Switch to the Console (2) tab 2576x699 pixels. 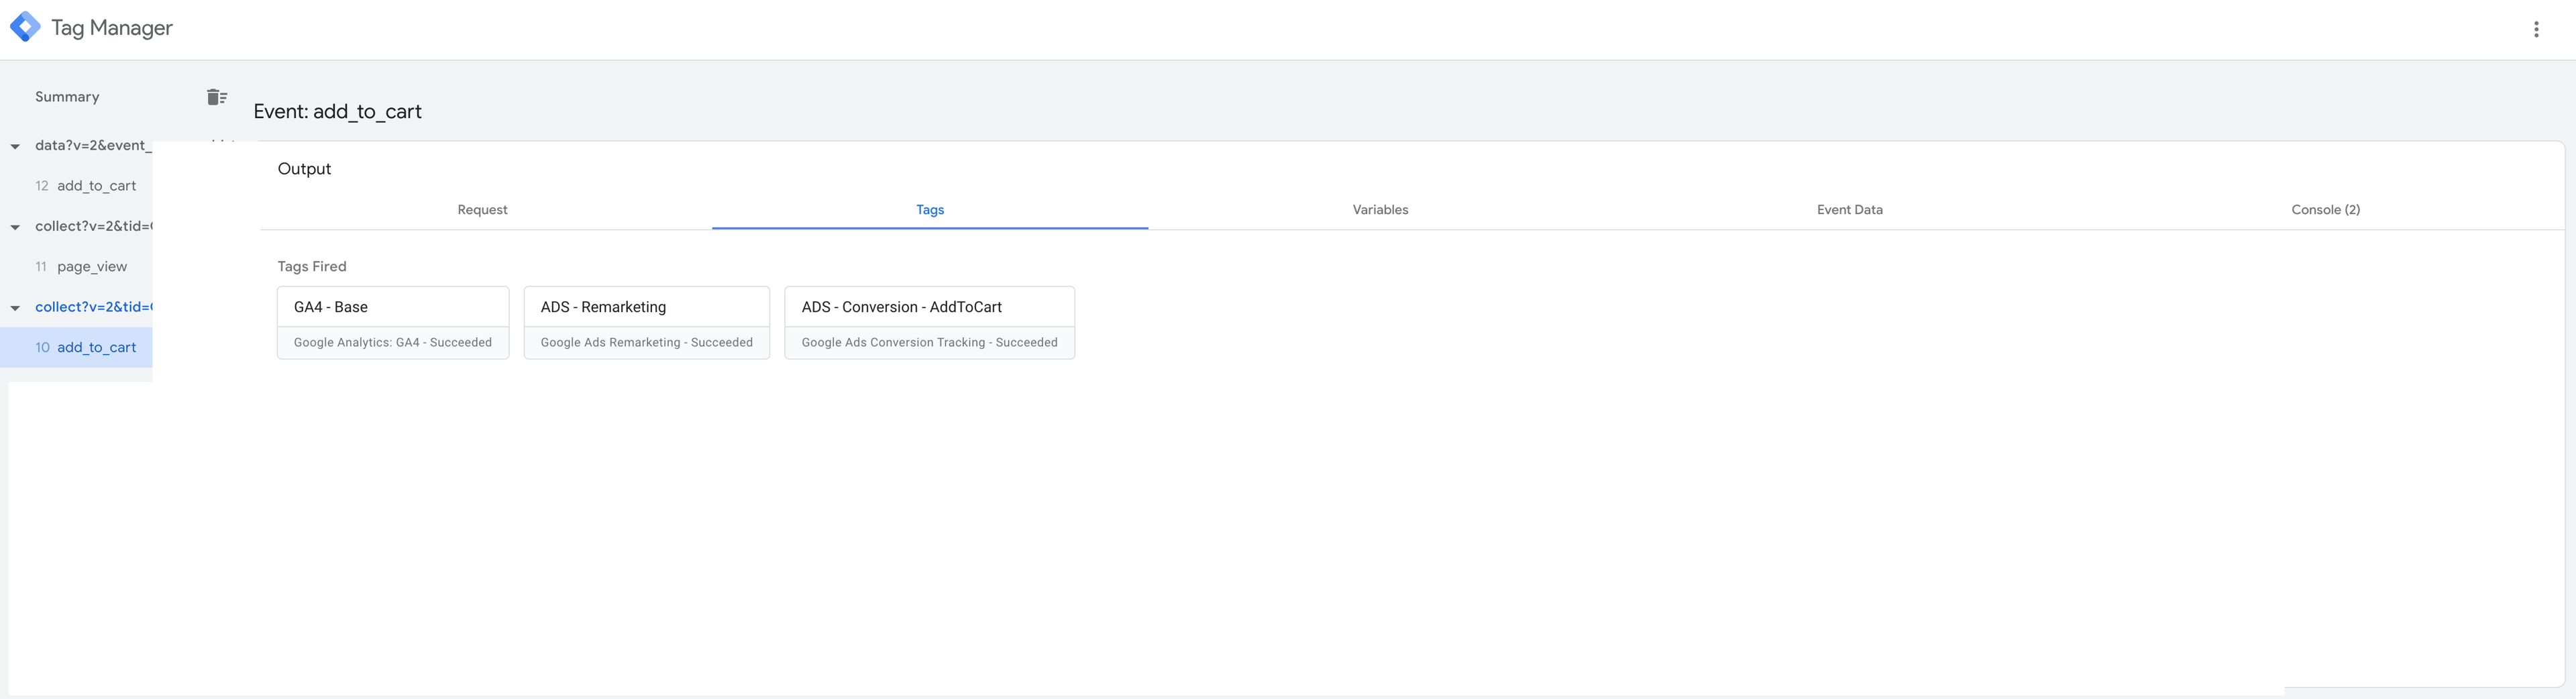click(x=2325, y=210)
